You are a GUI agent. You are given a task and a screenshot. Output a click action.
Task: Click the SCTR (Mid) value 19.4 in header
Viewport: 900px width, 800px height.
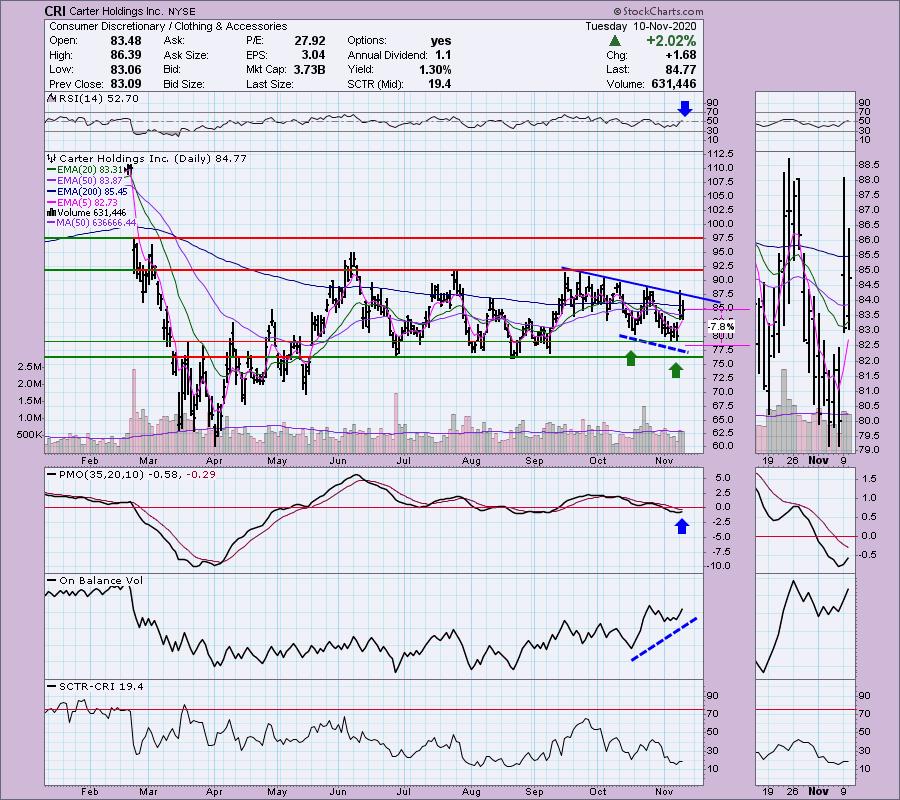pos(439,84)
